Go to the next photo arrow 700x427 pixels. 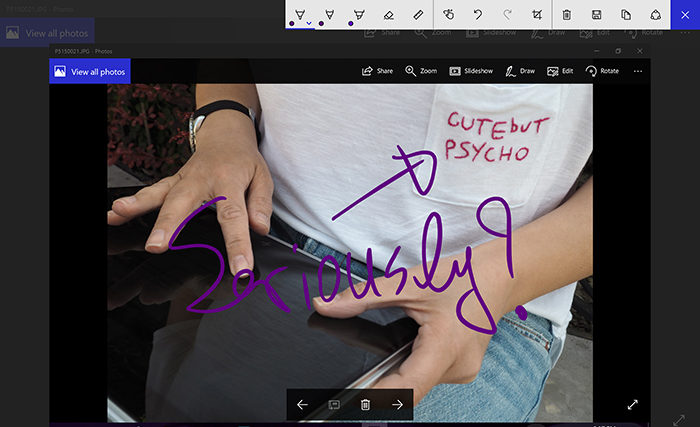pos(397,405)
